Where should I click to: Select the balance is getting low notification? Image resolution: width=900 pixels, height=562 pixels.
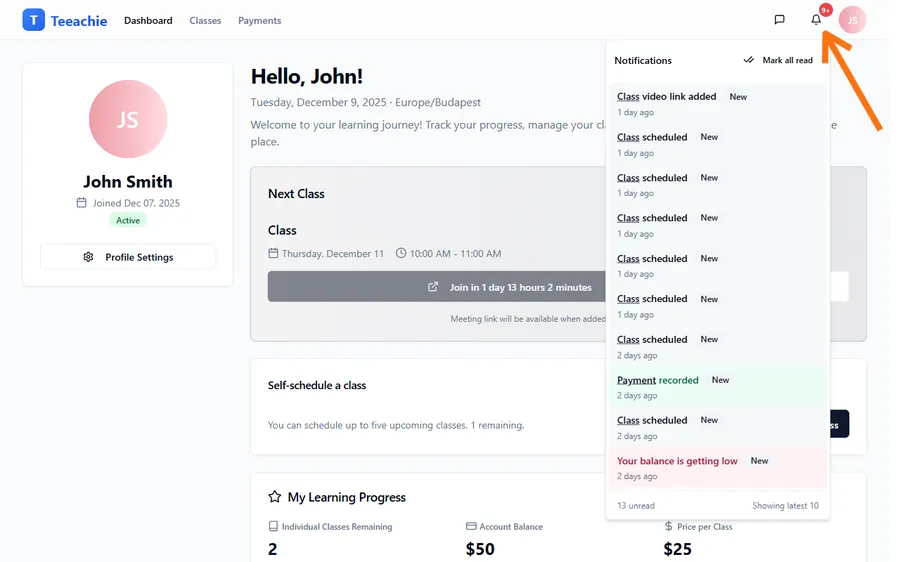tap(677, 461)
